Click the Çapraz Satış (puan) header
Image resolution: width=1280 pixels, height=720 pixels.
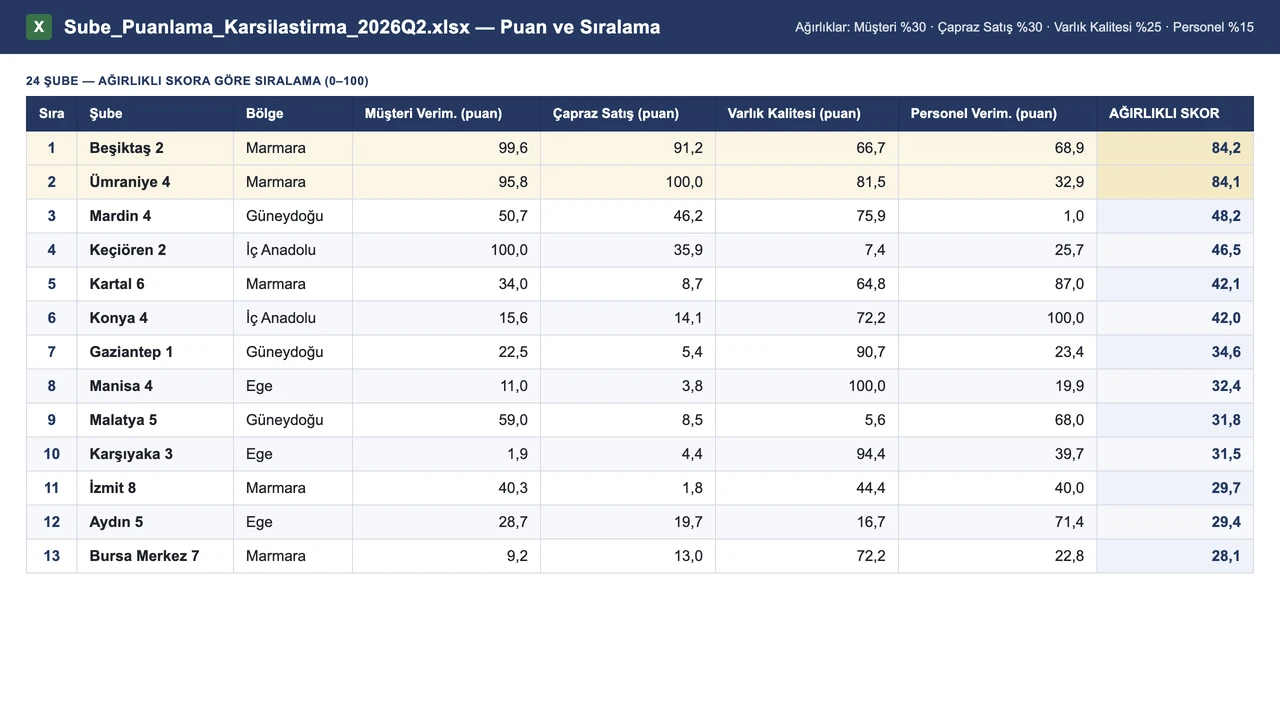click(628, 113)
